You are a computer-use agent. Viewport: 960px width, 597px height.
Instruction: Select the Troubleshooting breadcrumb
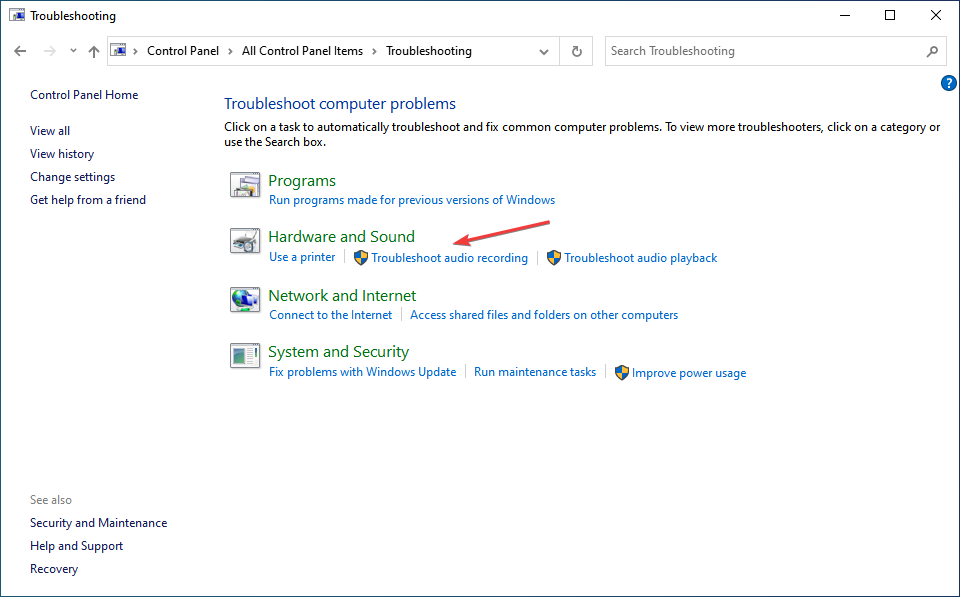[429, 51]
